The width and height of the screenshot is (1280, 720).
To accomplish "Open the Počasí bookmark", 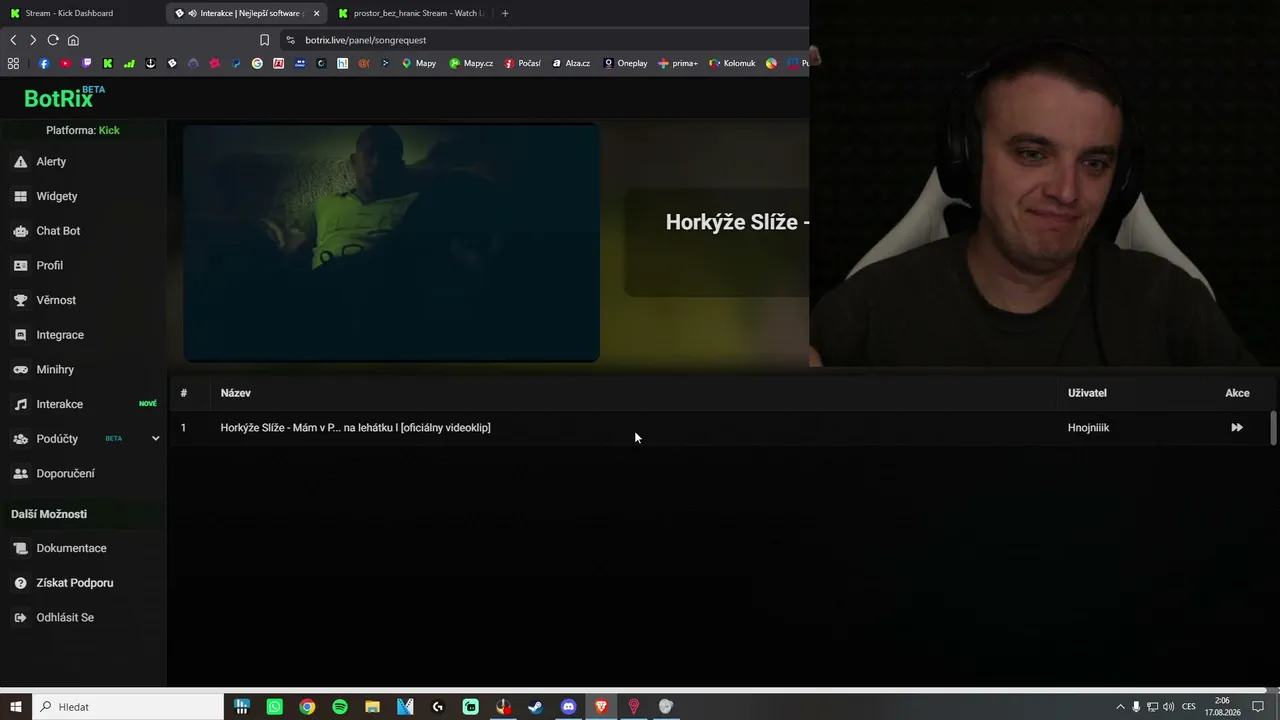I will [523, 63].
